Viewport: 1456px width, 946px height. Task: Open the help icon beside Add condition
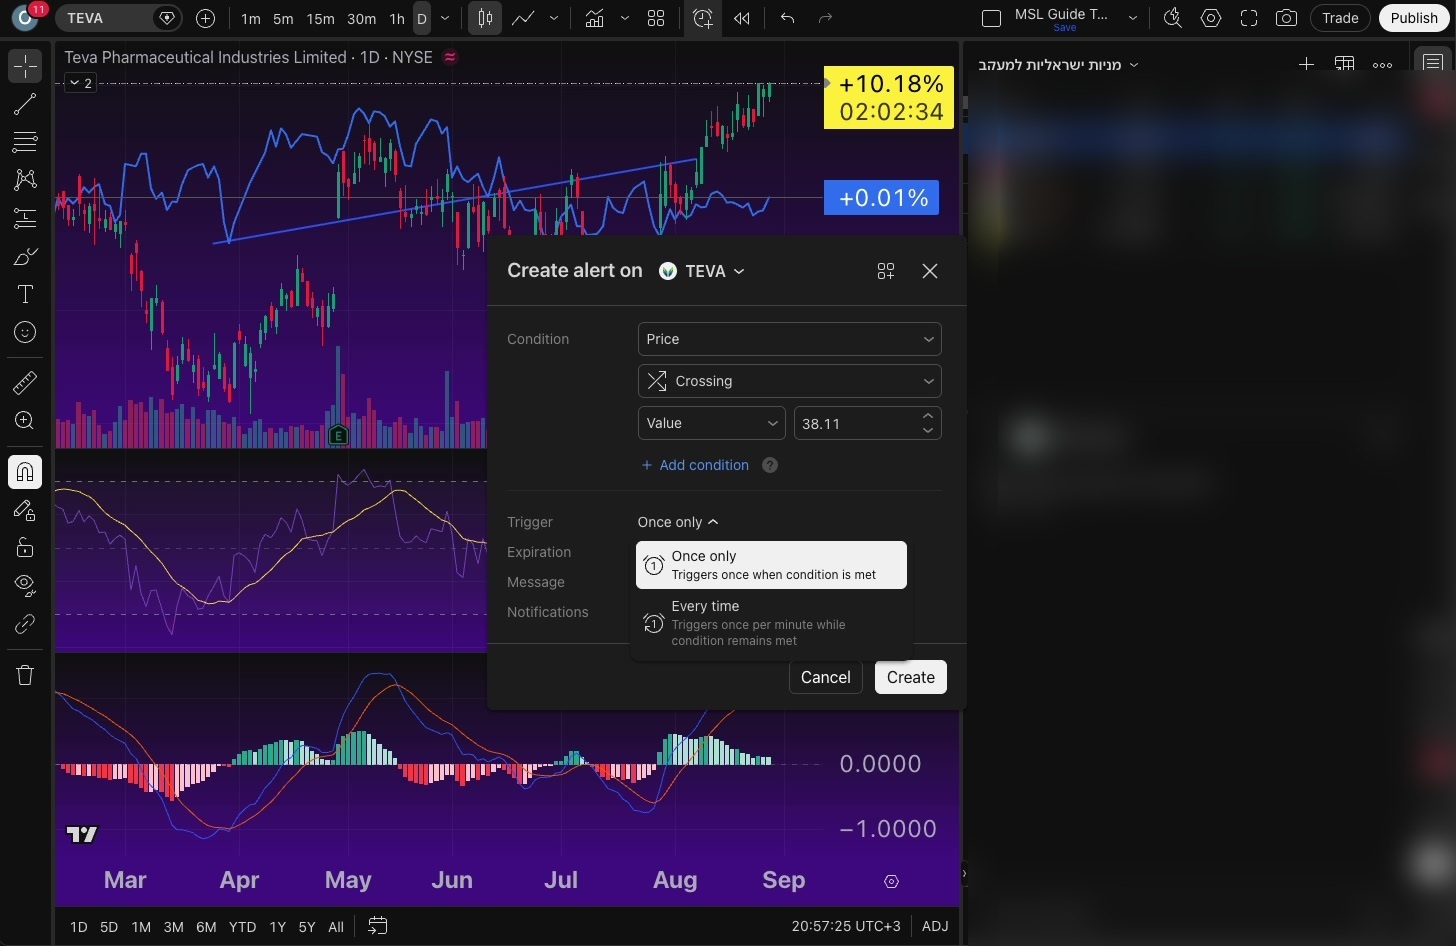pos(770,465)
